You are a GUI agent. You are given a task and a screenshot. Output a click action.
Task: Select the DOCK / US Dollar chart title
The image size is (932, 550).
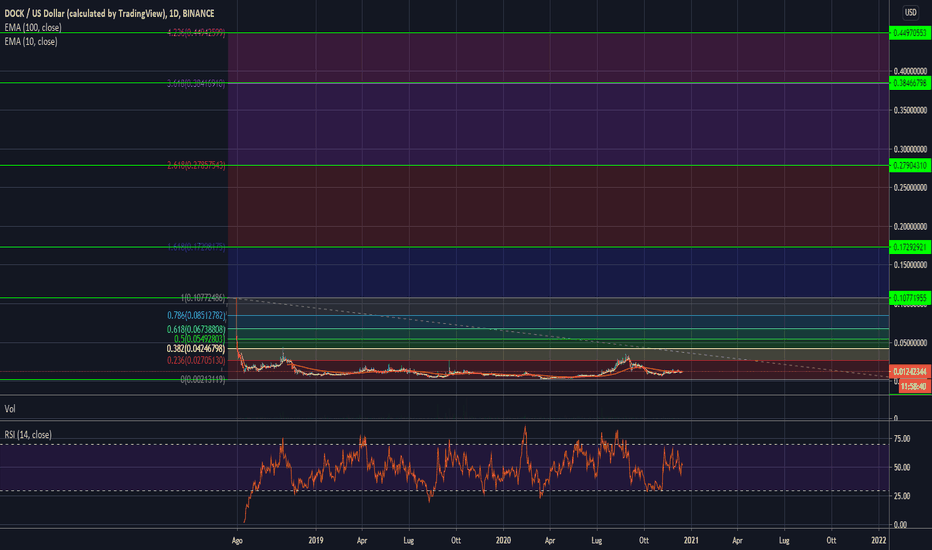pyautogui.click(x=109, y=13)
